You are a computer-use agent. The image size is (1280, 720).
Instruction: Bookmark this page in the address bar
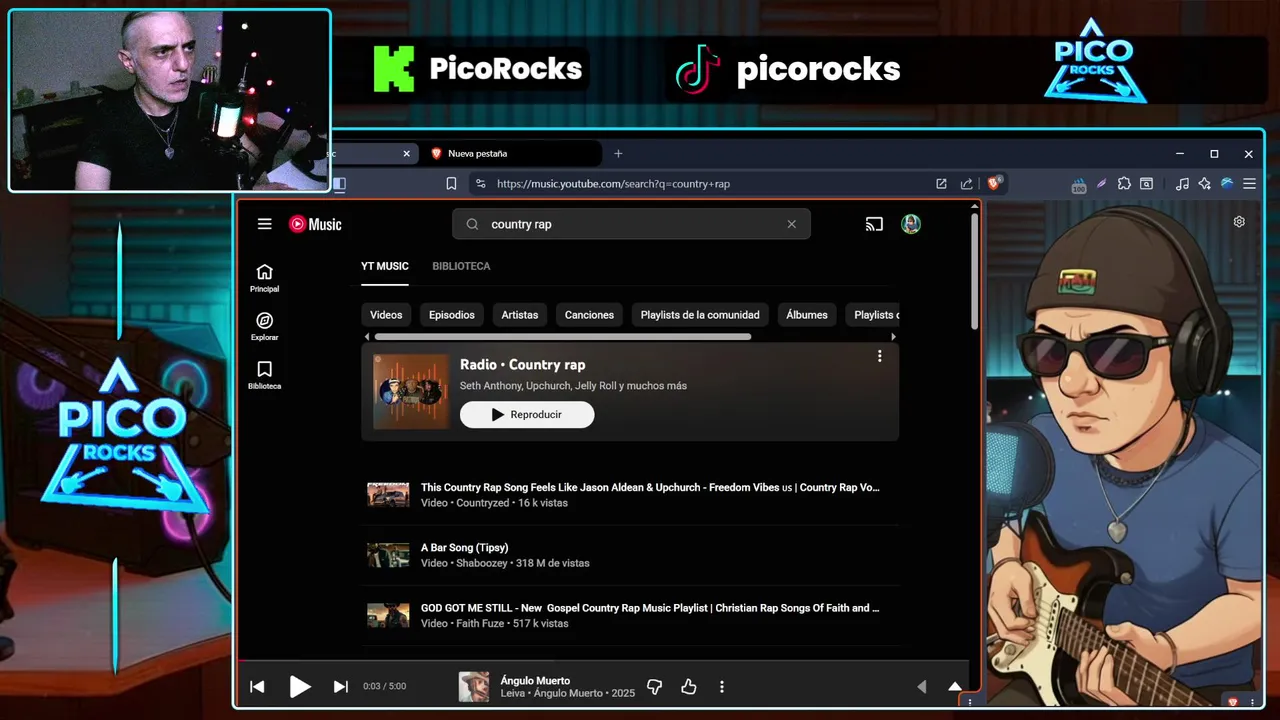pos(451,184)
